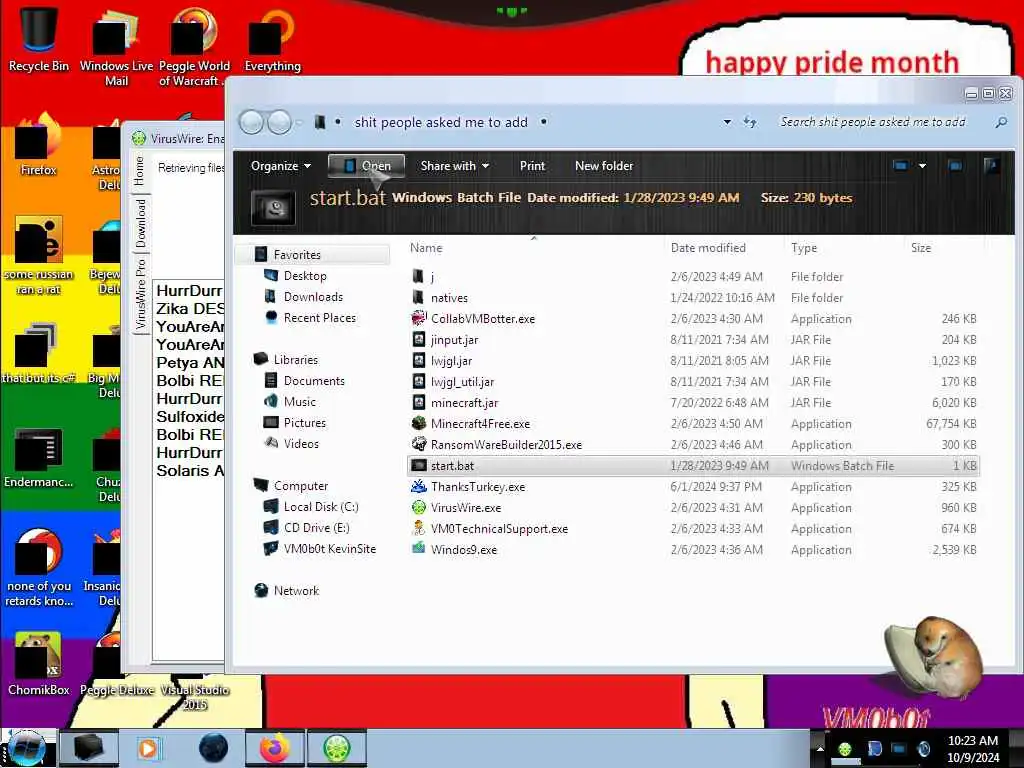Open the Recycle Bin desktop icon

(39, 38)
